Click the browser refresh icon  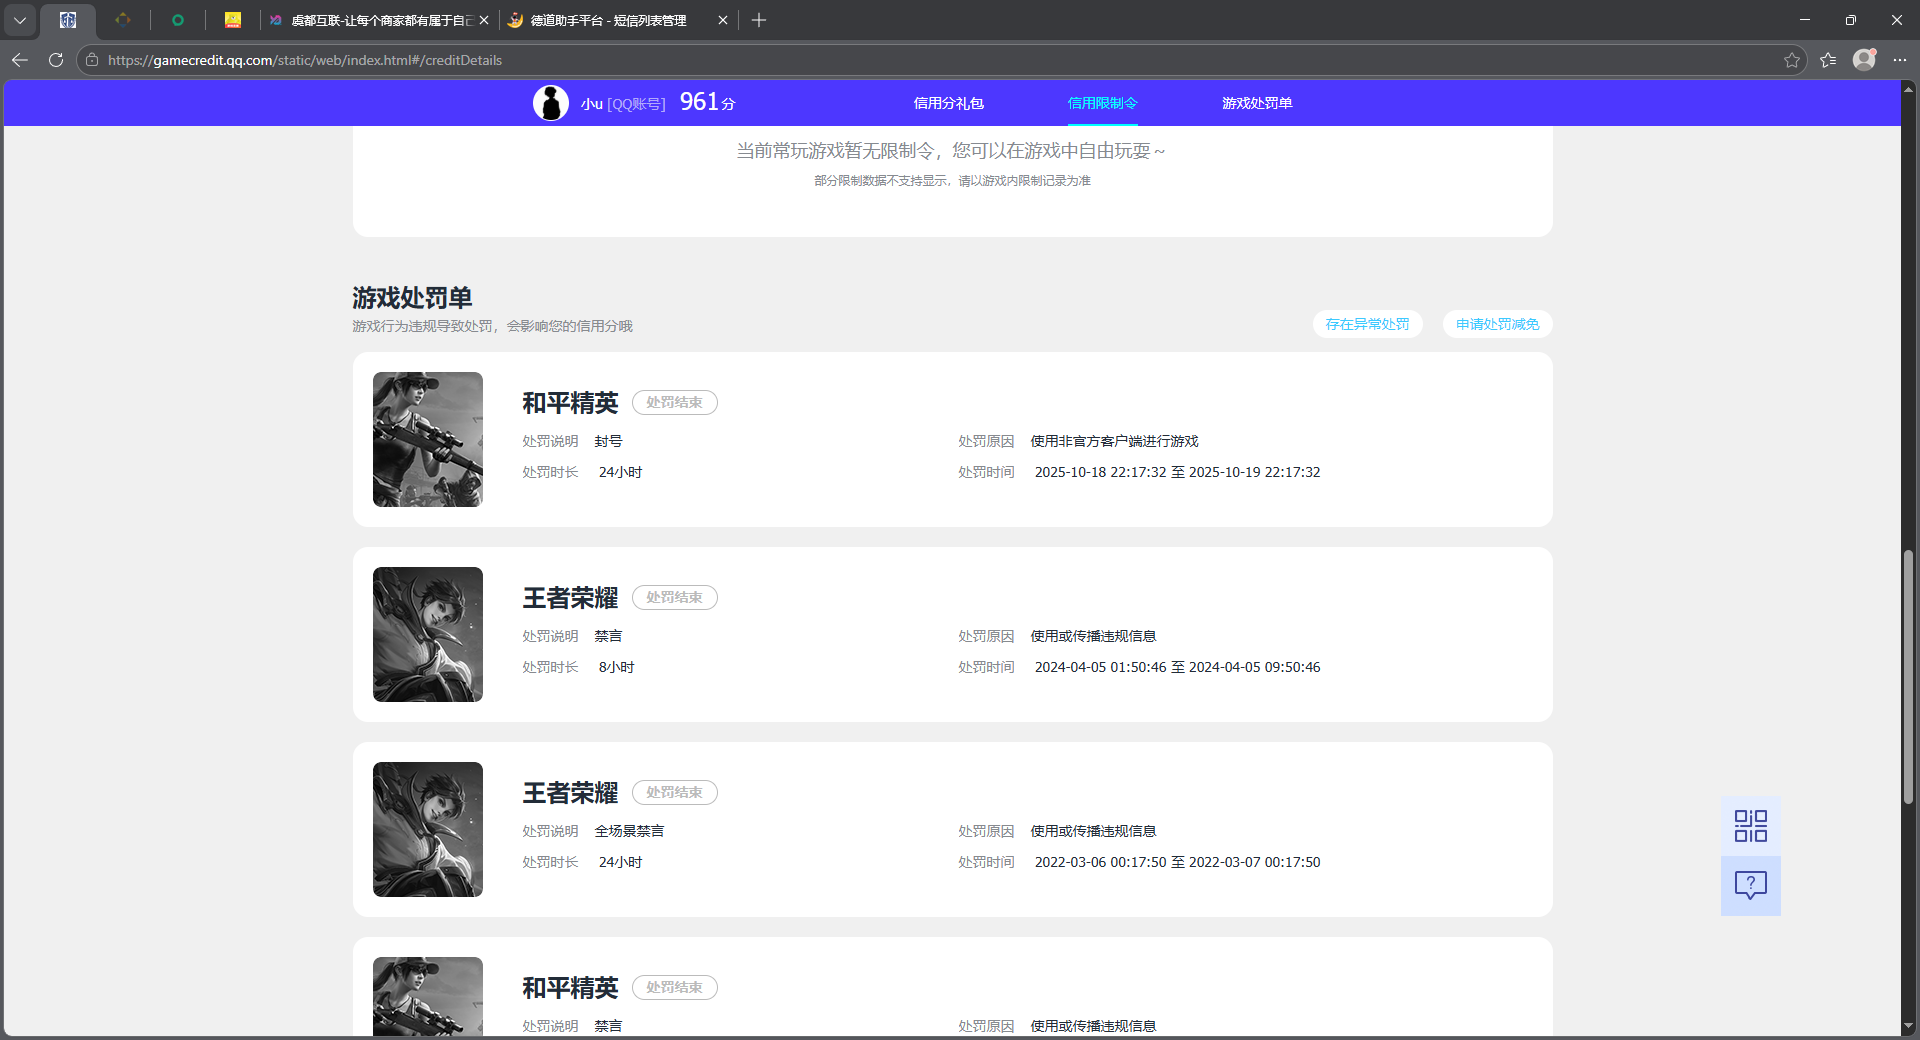[56, 60]
